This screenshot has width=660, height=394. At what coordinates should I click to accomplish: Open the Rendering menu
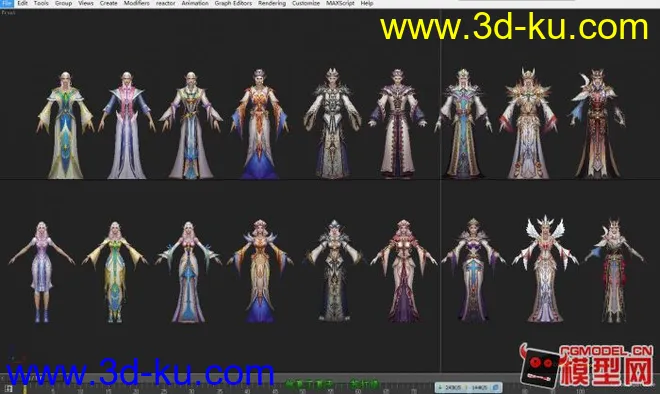(272, 3)
